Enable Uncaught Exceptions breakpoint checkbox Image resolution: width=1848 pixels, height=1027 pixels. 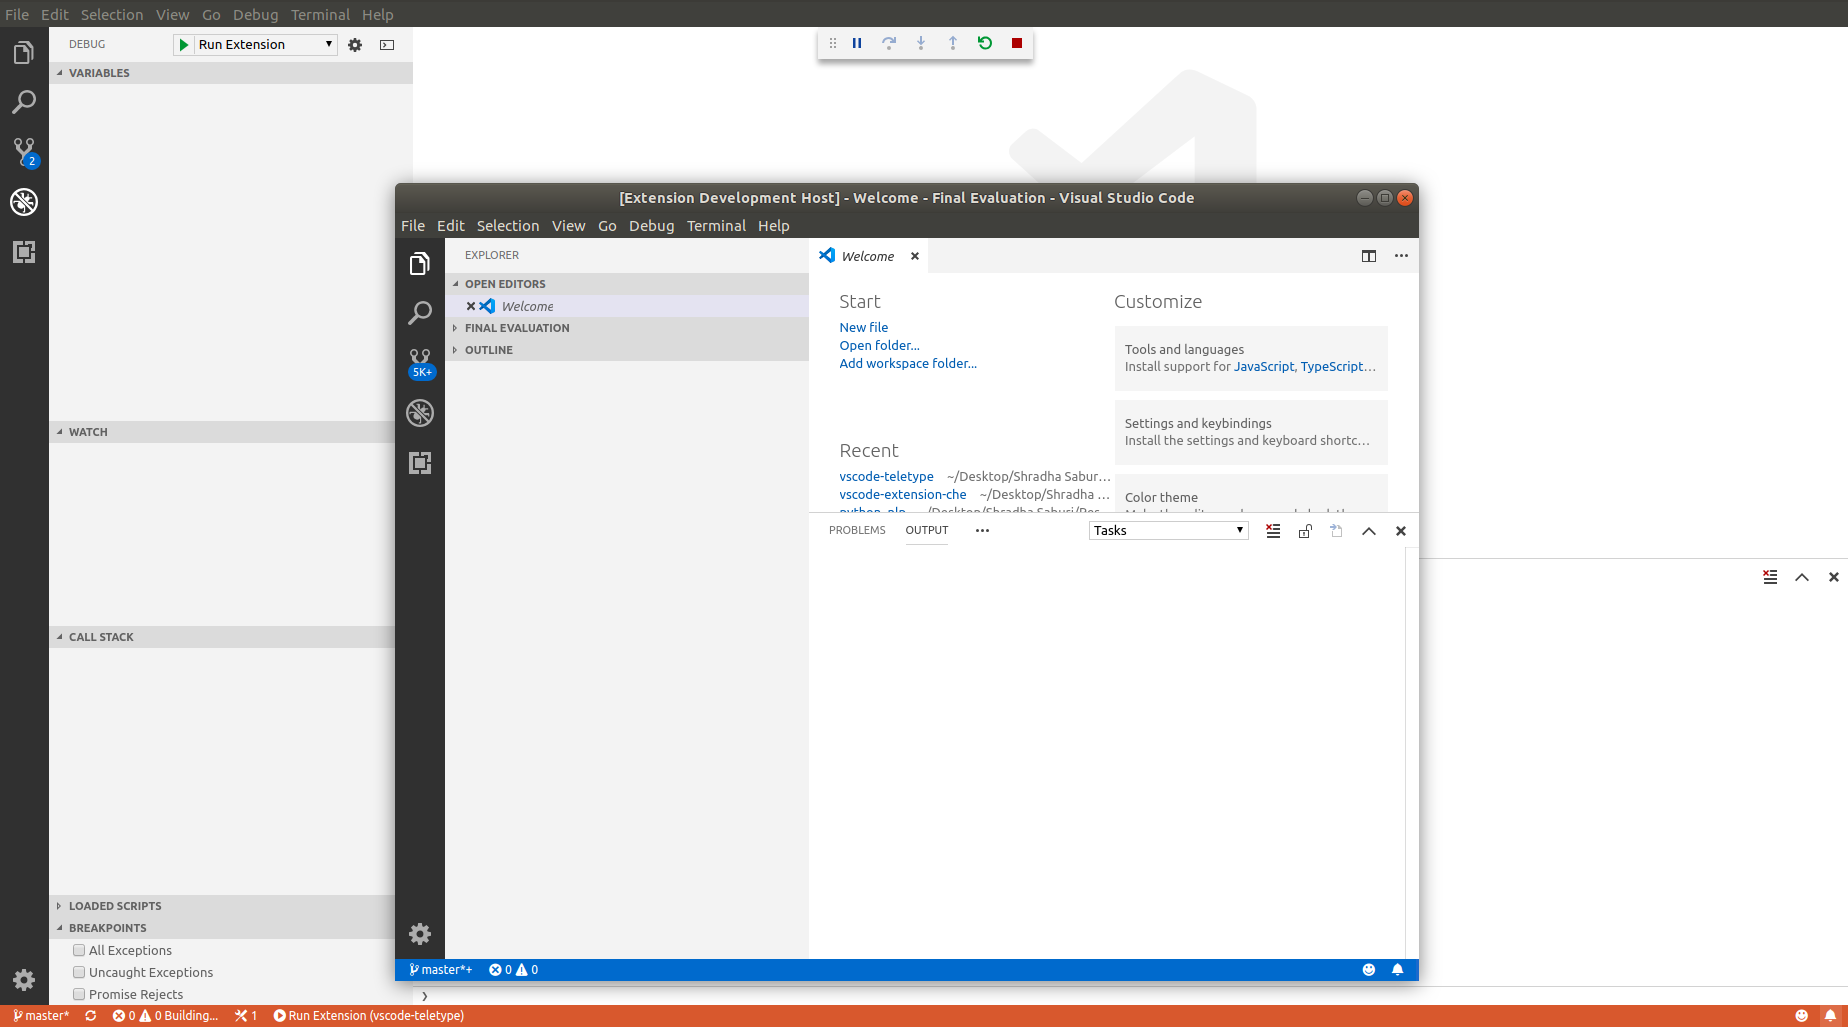[79, 972]
